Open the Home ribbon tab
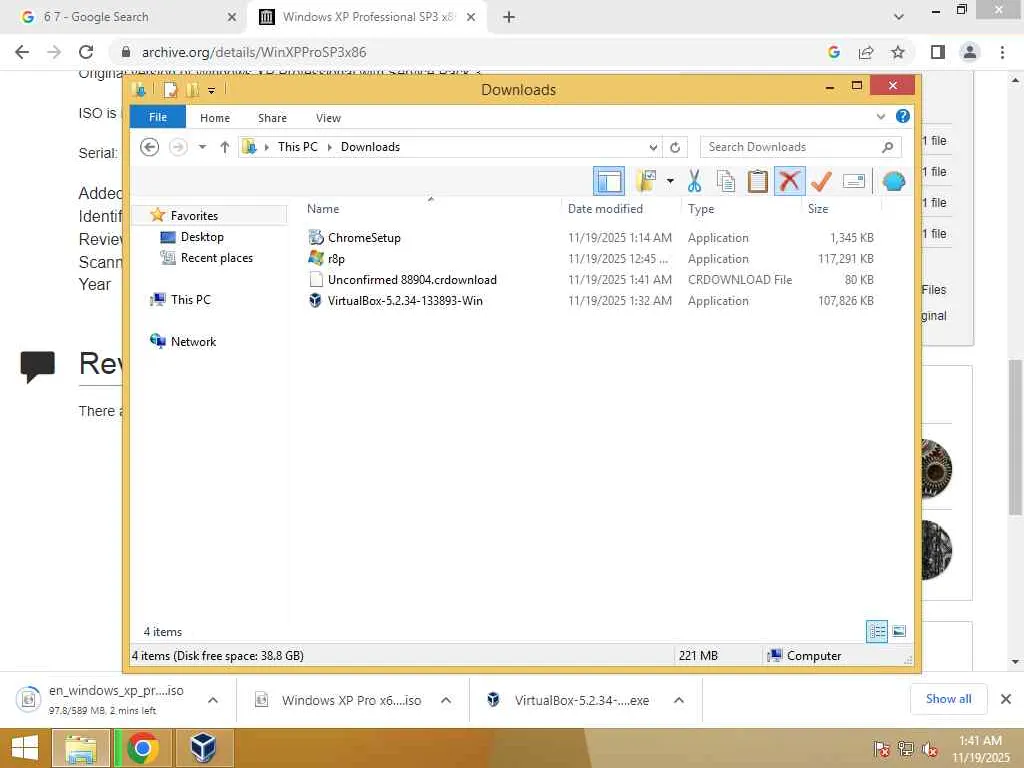 pos(215,118)
